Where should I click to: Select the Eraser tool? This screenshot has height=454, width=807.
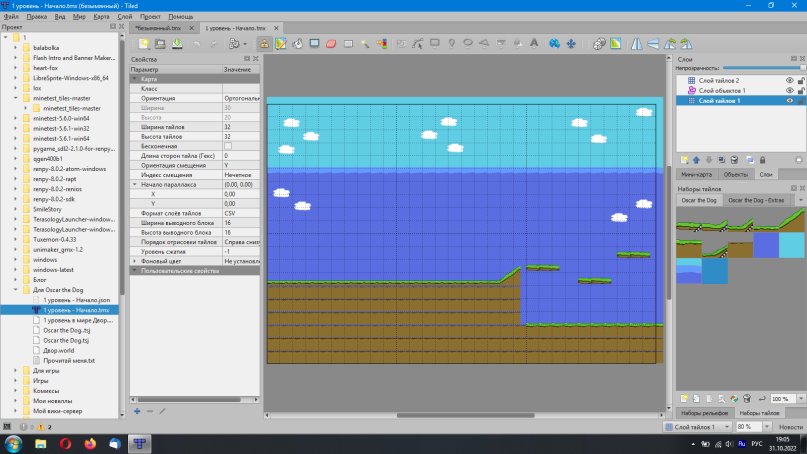[331, 44]
